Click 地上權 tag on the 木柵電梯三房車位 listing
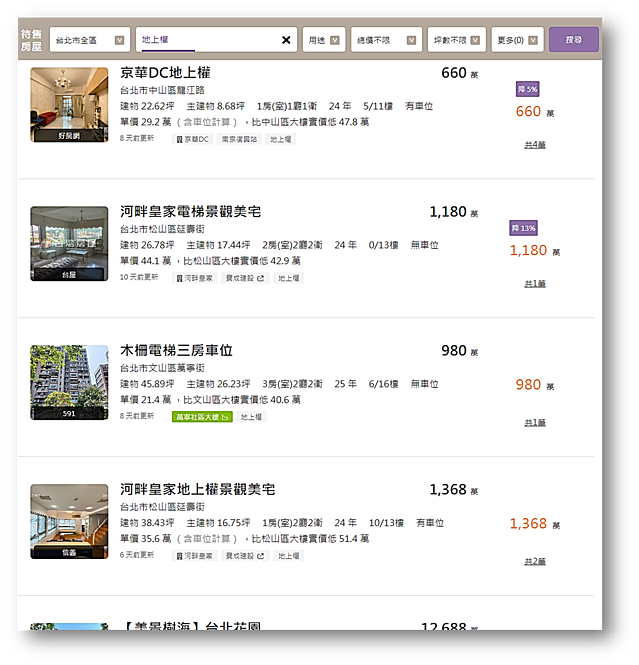 (251, 417)
